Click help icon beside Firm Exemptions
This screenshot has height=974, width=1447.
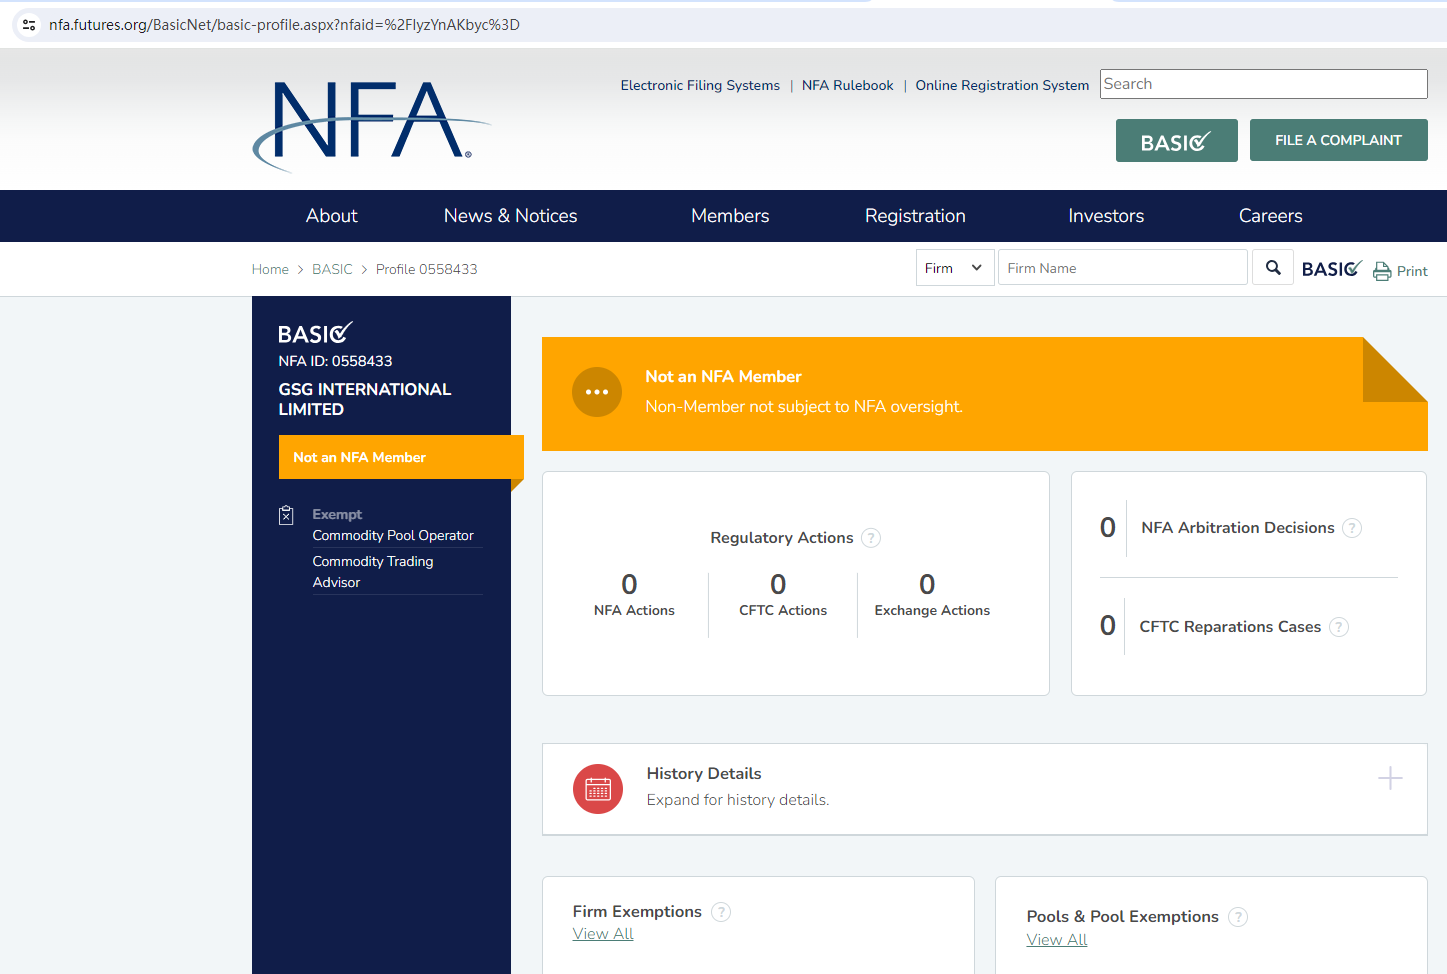click(721, 912)
